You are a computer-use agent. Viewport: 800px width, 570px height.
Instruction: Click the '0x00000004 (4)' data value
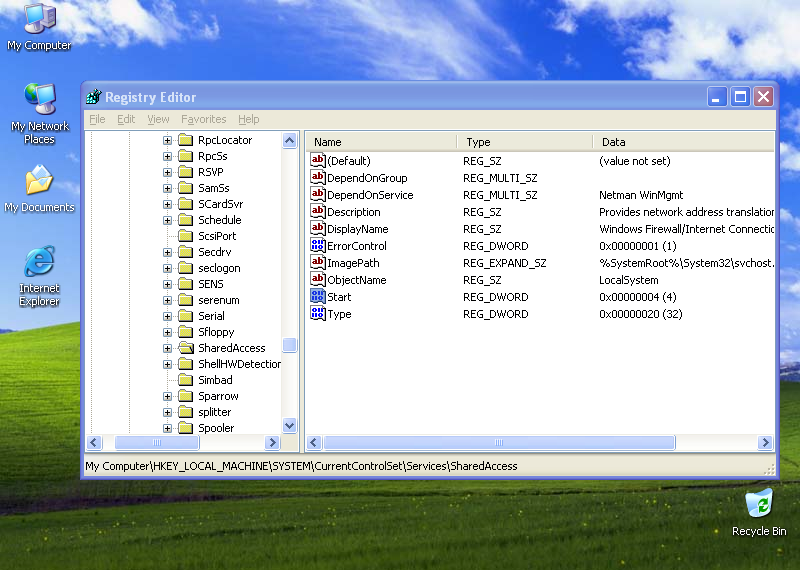(x=637, y=297)
